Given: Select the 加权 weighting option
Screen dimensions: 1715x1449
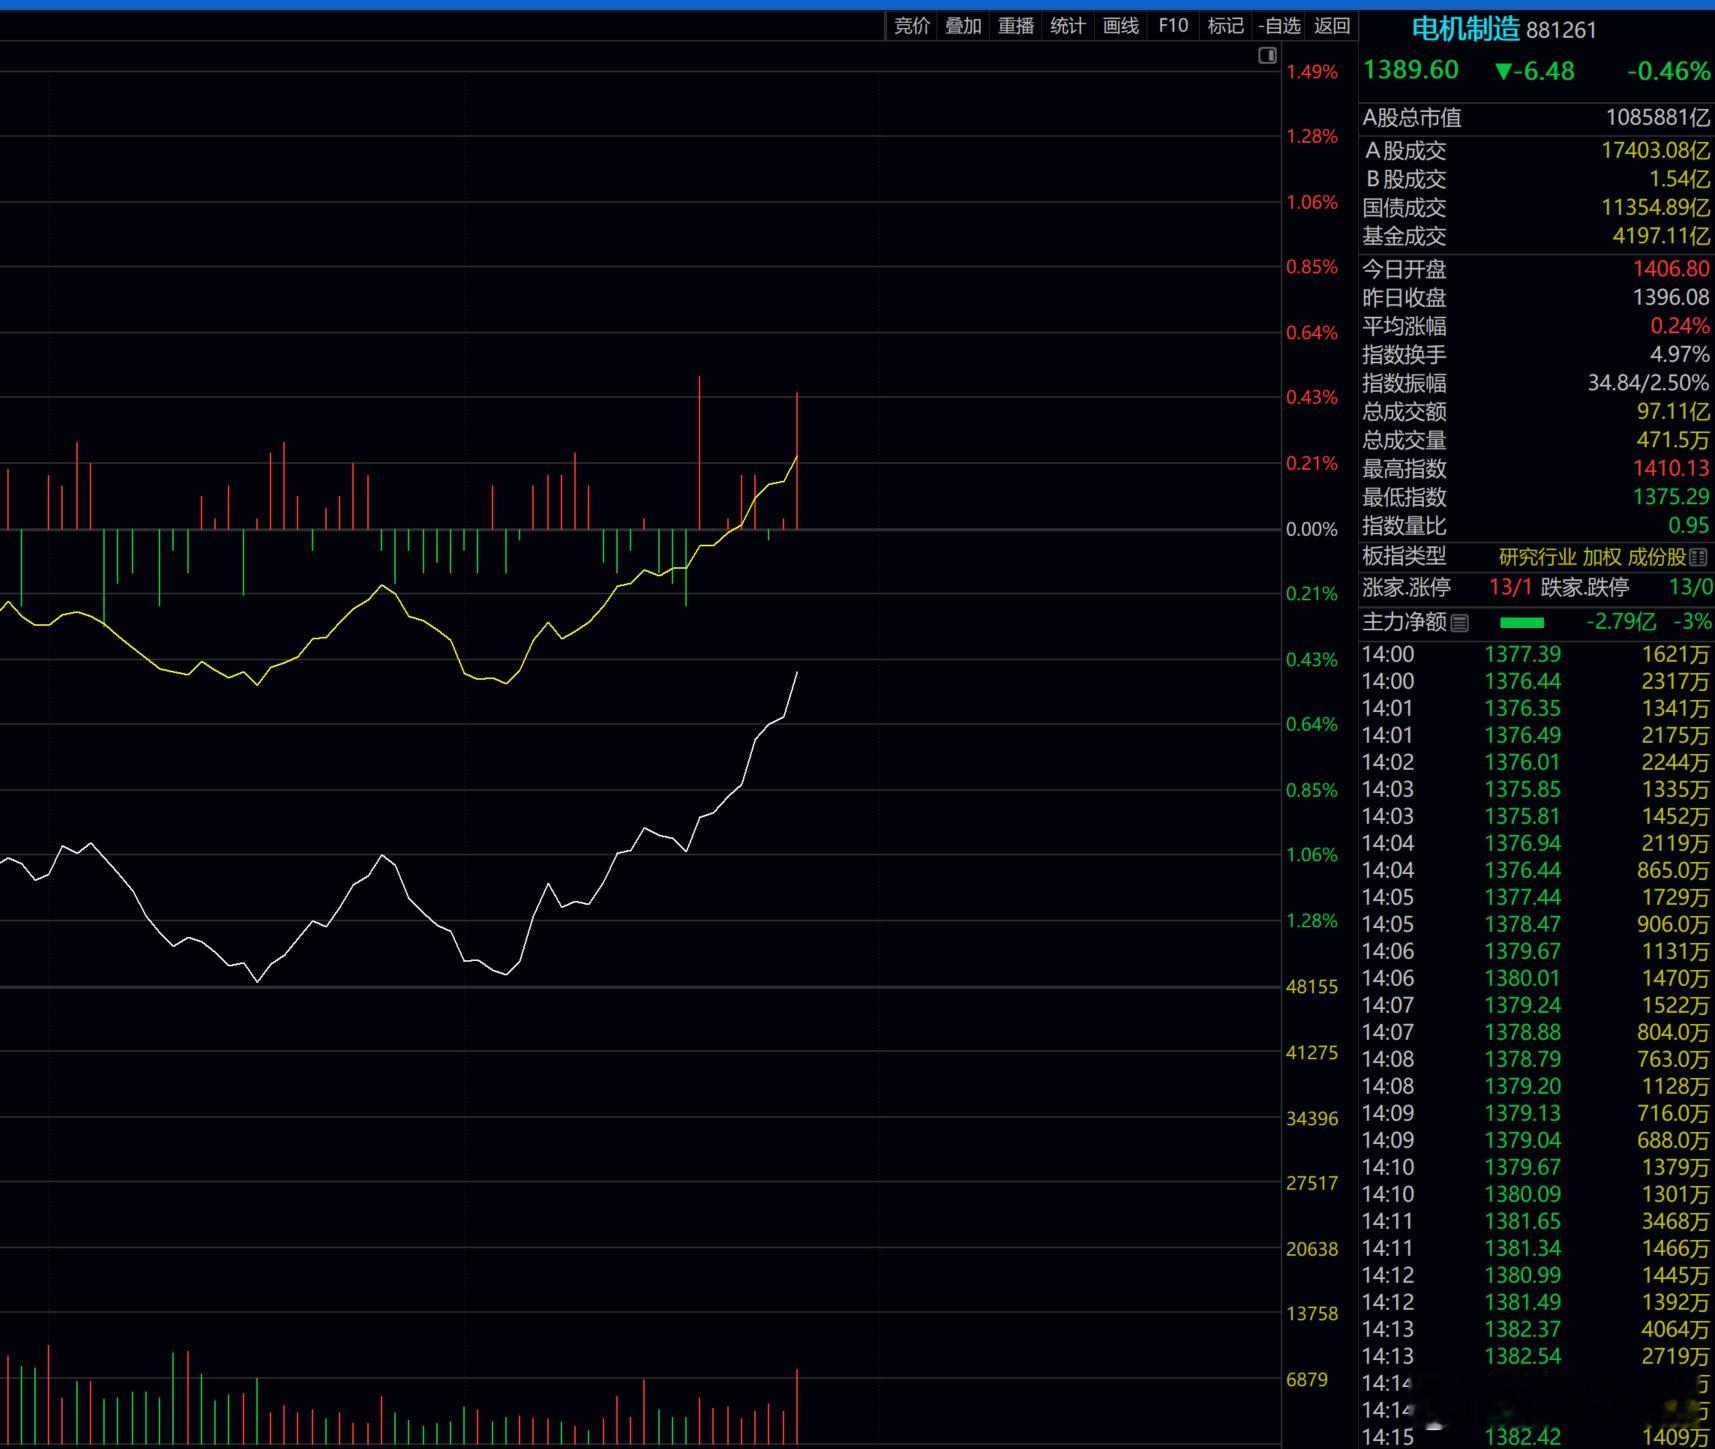Looking at the screenshot, I should (x=1602, y=558).
